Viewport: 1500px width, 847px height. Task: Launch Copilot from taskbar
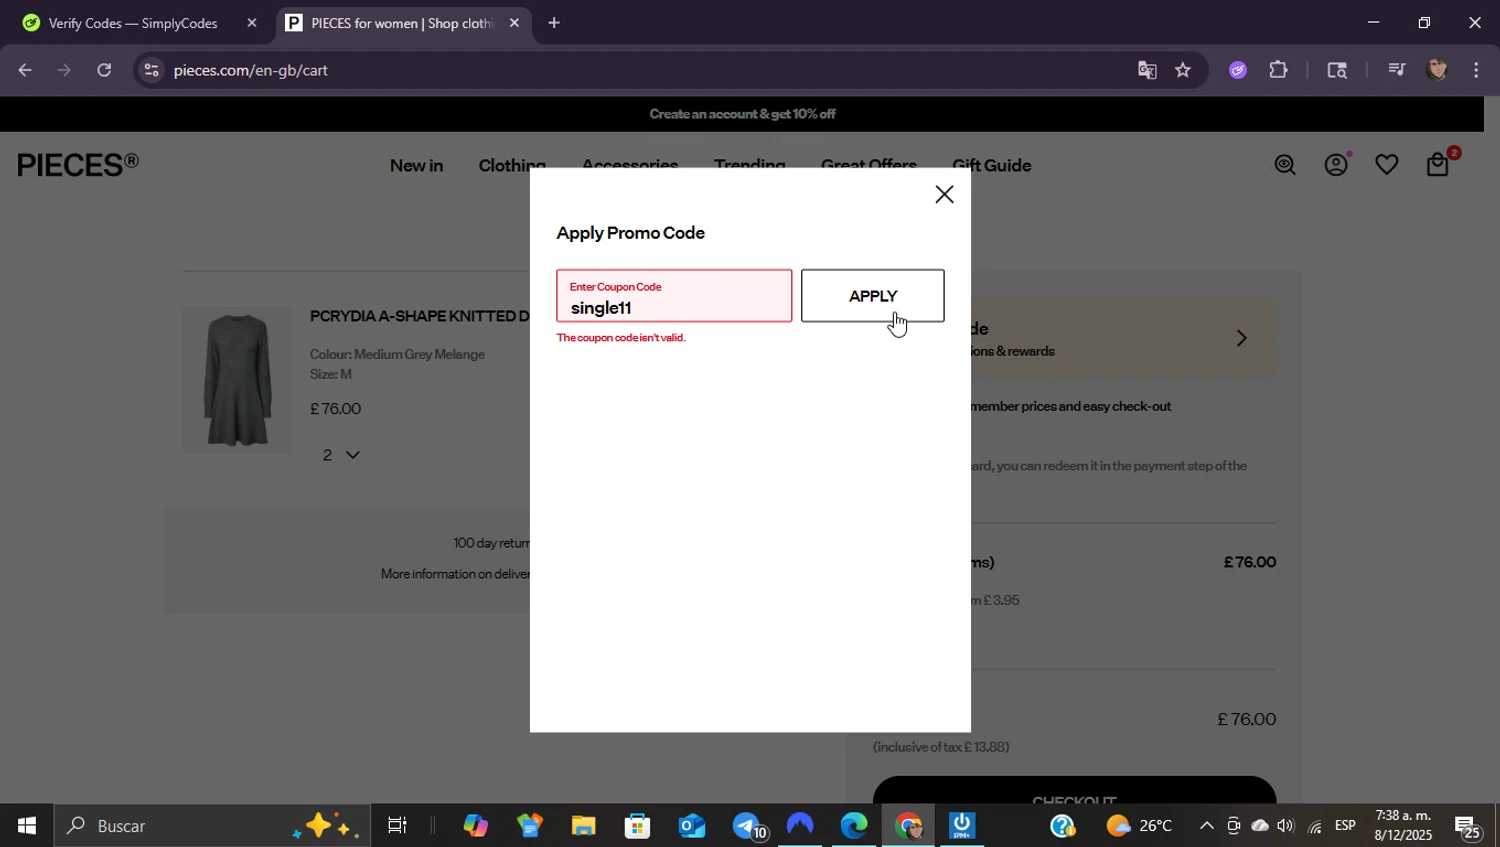pos(475,826)
